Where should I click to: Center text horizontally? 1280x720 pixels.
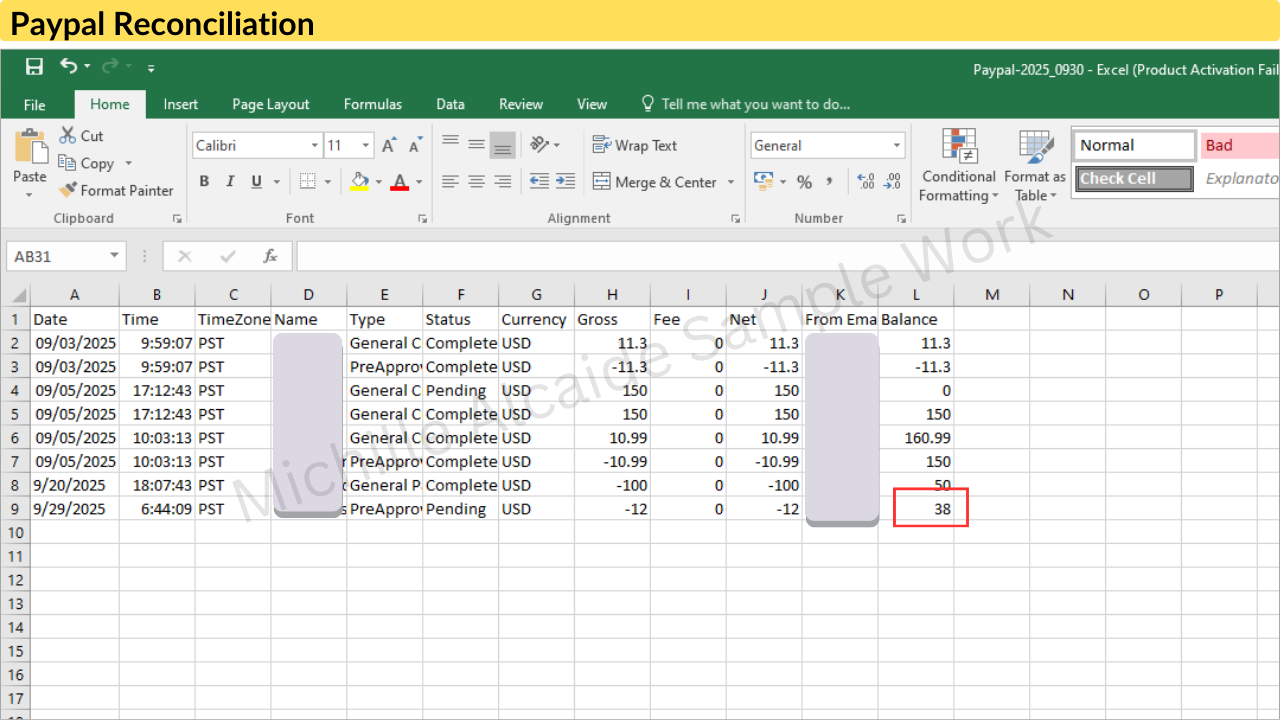pyautogui.click(x=476, y=182)
